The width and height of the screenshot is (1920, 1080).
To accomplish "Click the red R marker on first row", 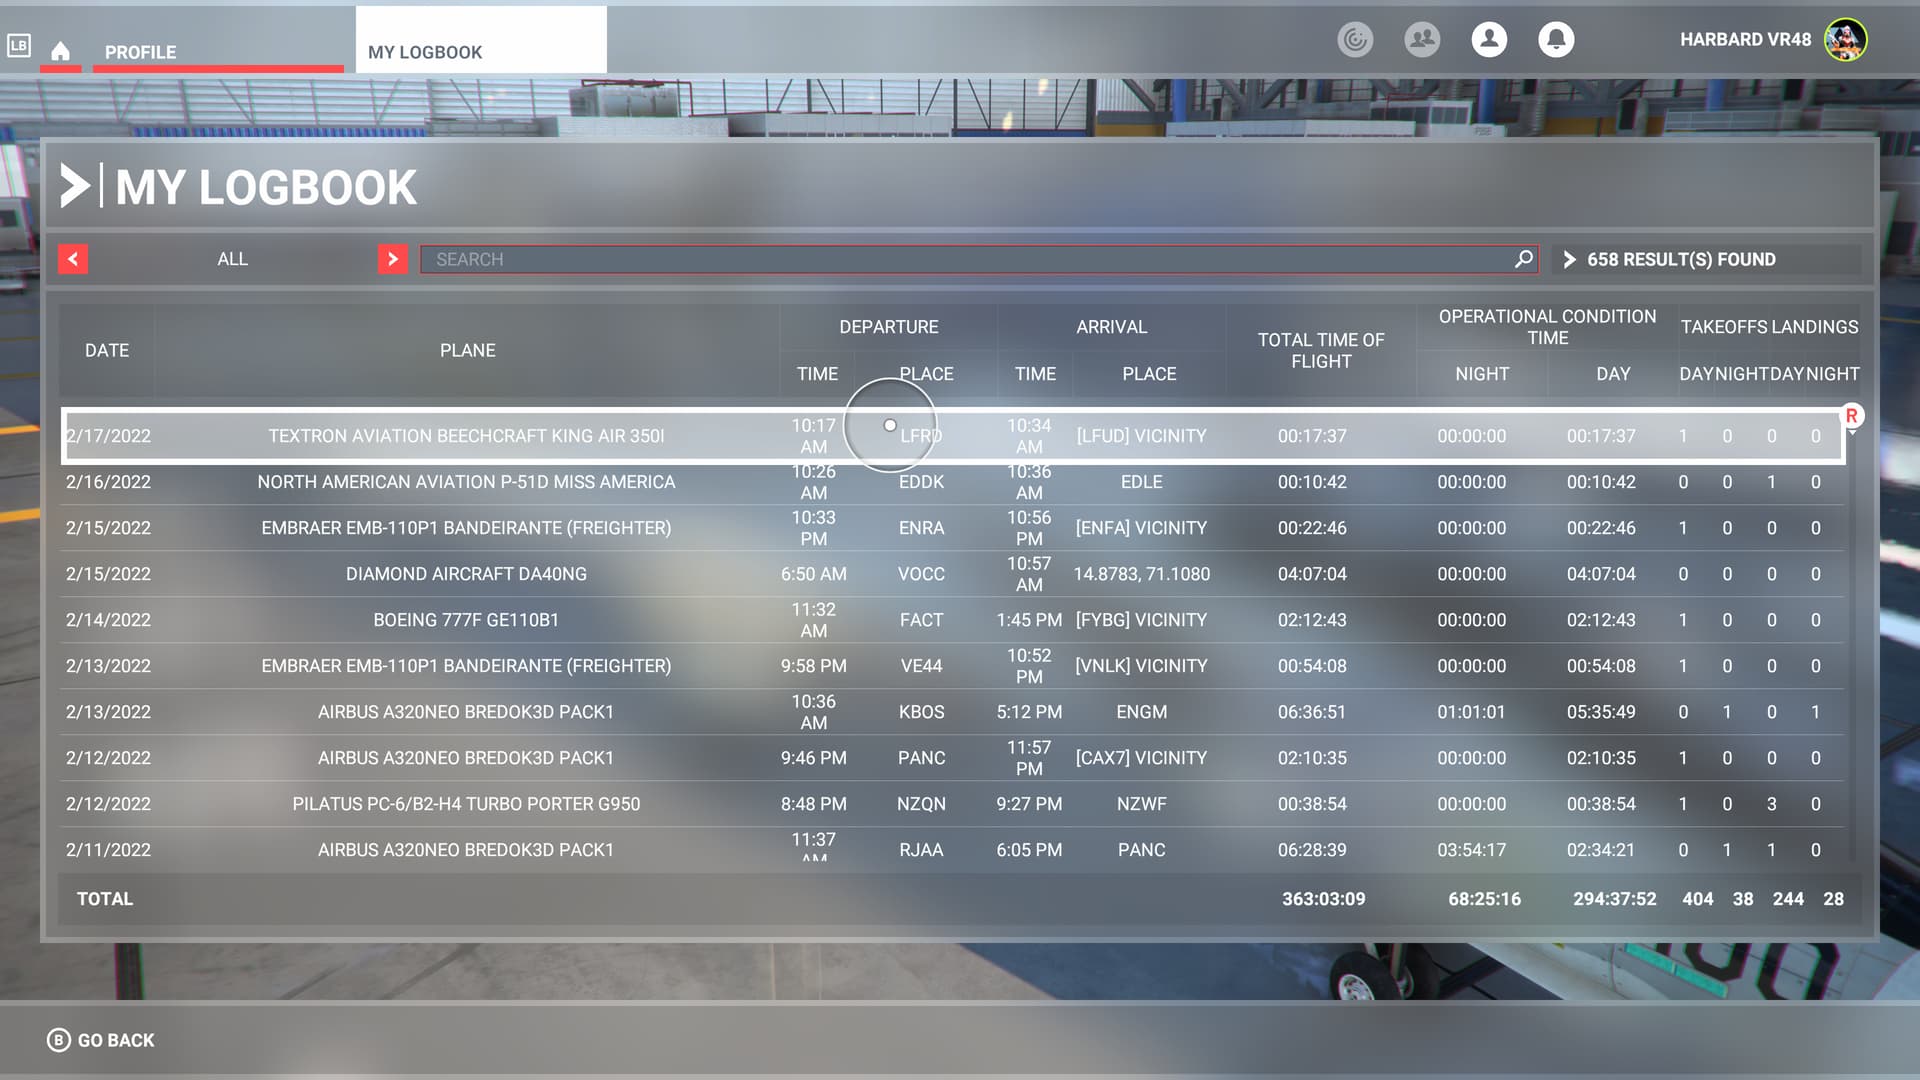I will [x=1852, y=415].
